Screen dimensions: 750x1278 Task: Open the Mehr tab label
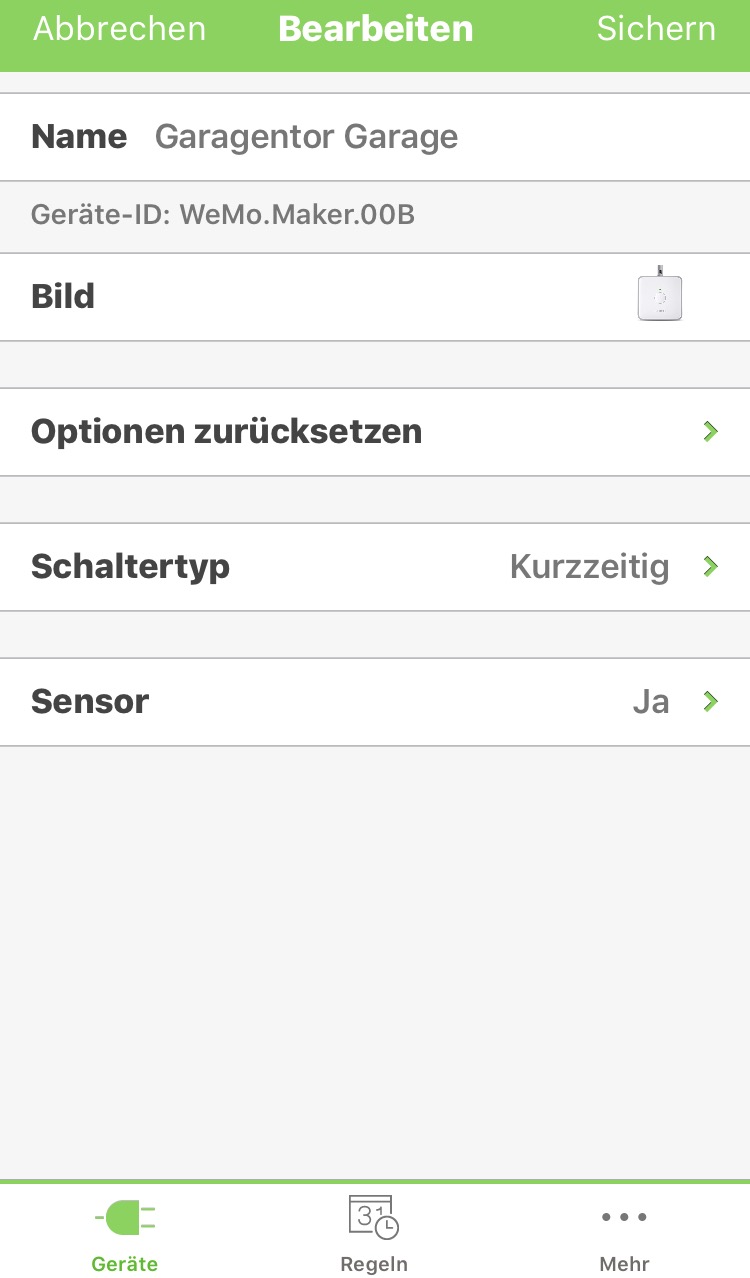pos(624,1264)
